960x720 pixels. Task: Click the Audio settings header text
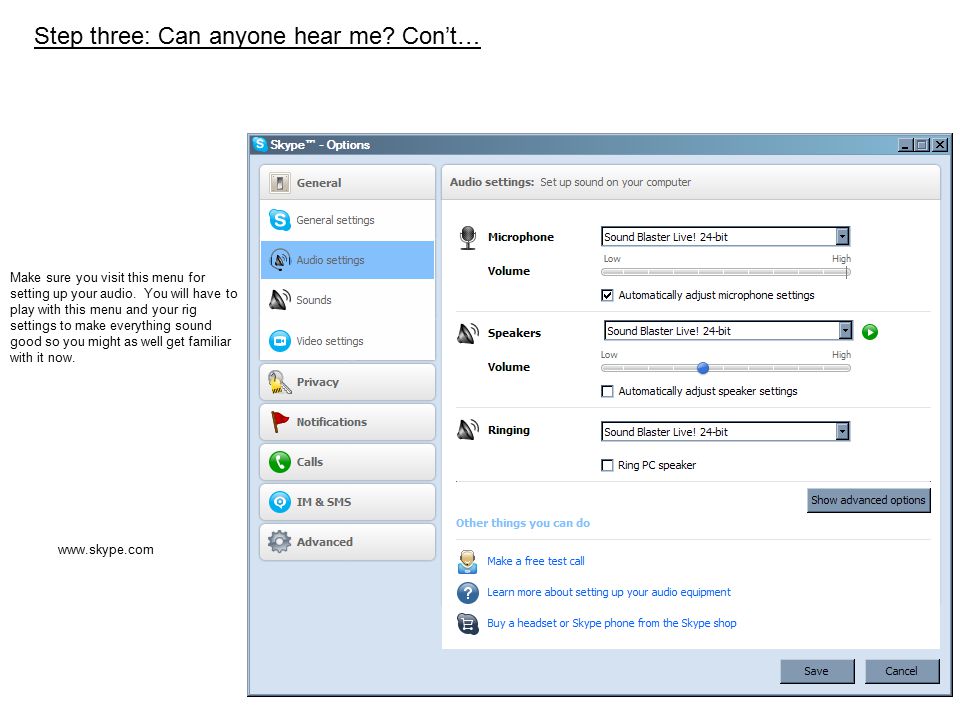(x=492, y=182)
